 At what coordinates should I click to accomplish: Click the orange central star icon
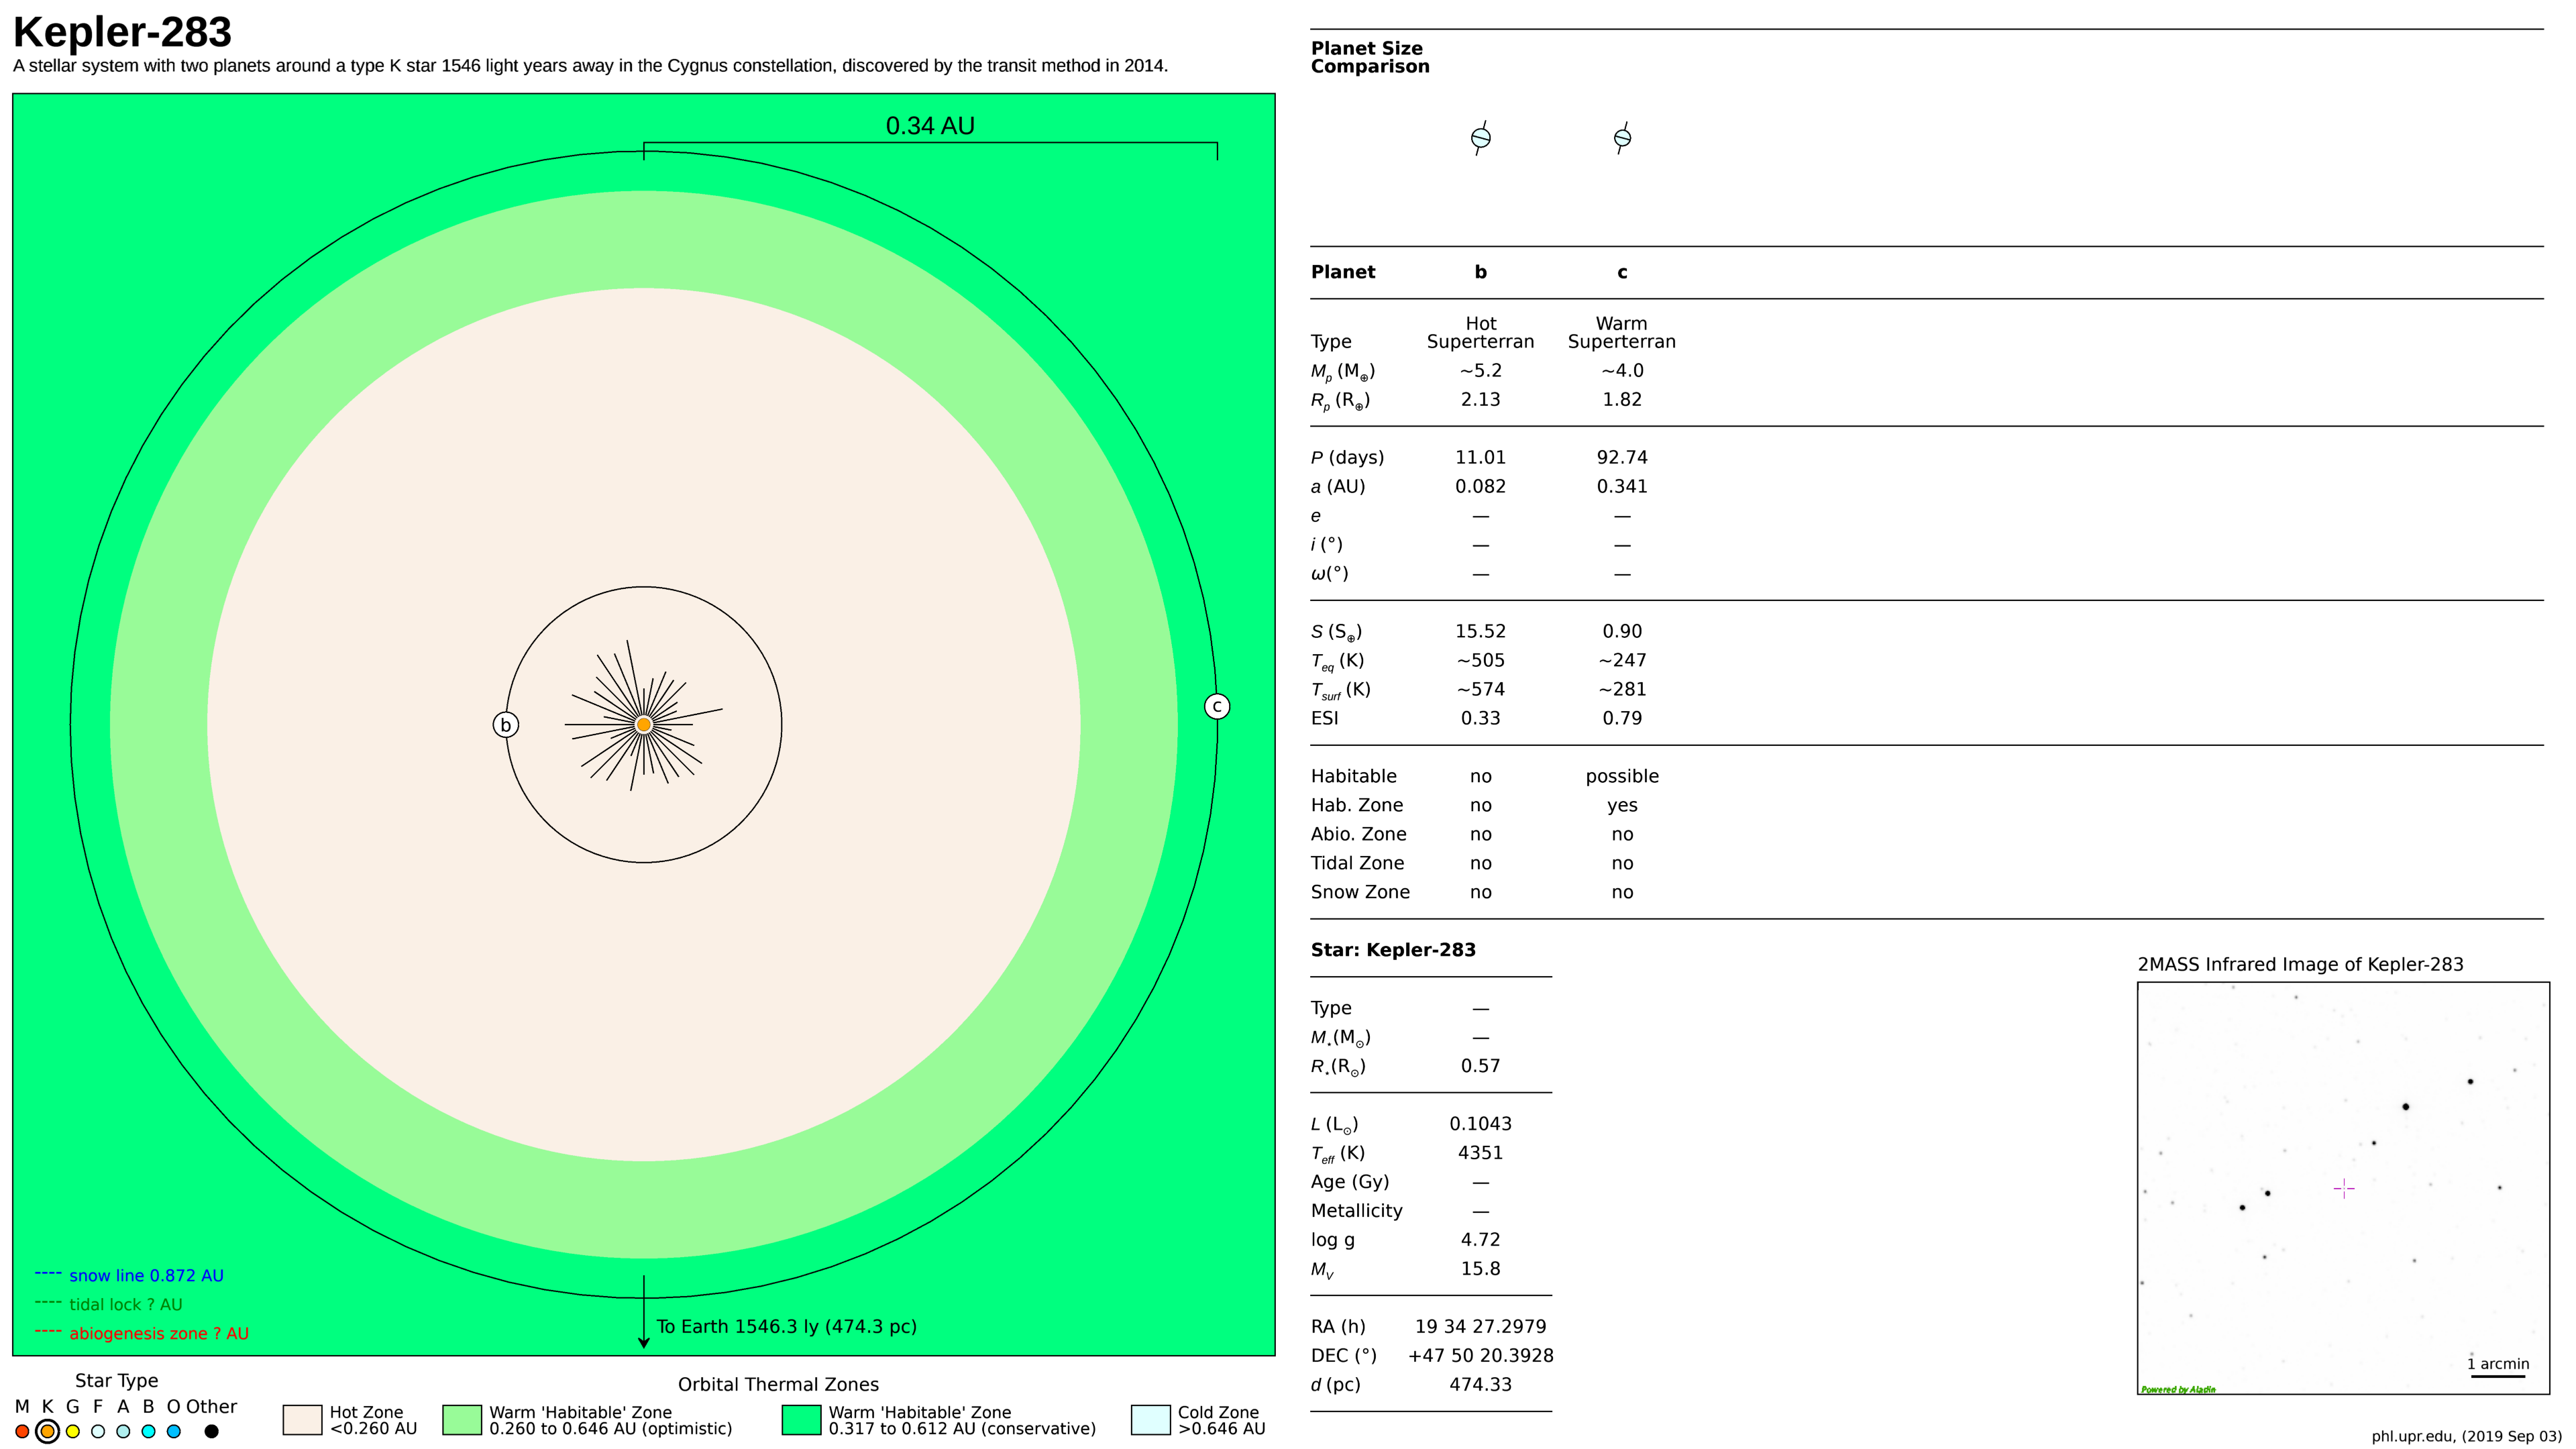(x=644, y=725)
